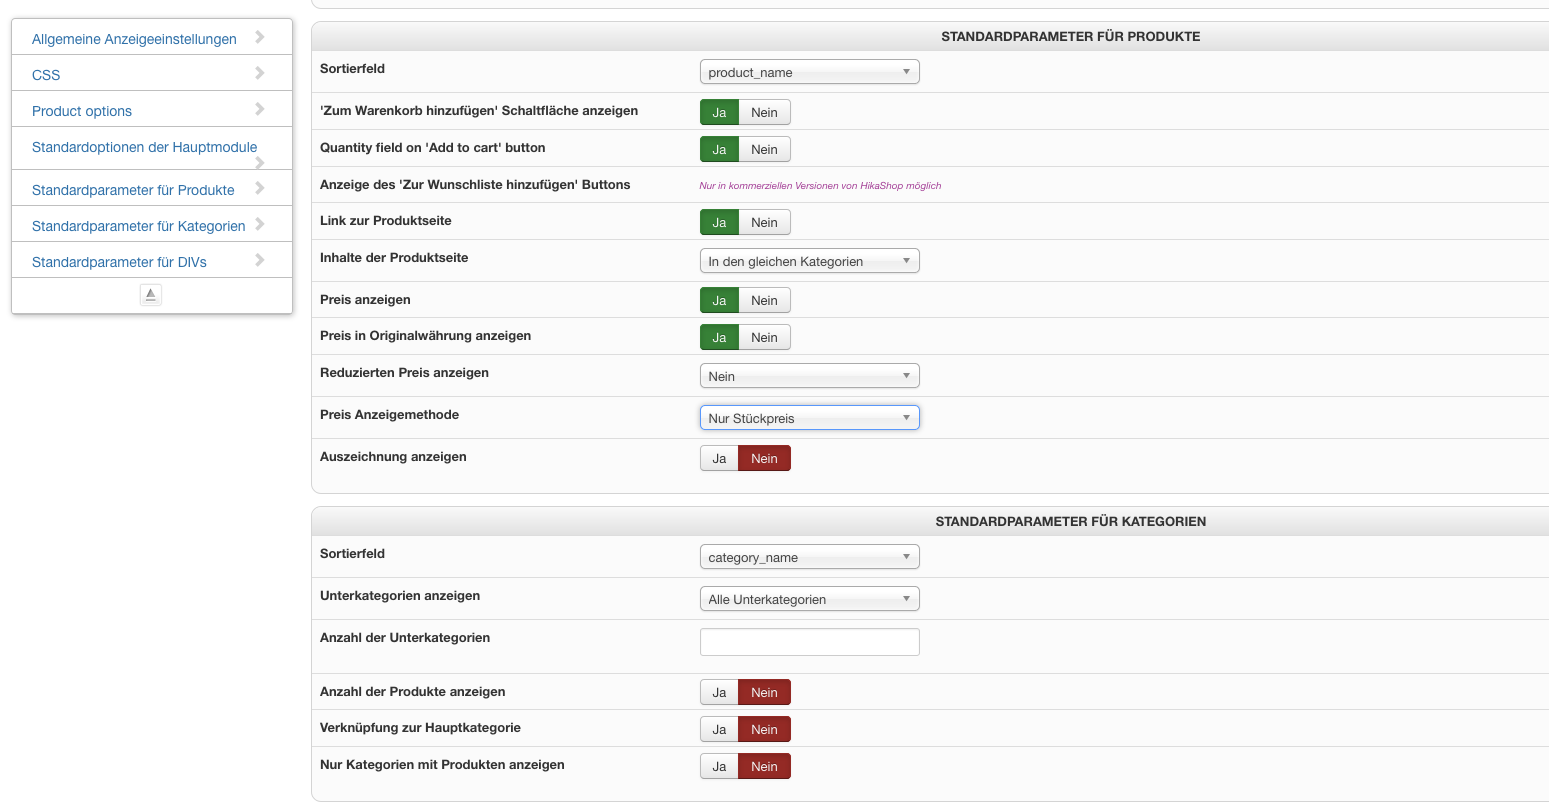
Task: Set 'Zum Warenkorb hinzufügen' Schaltfläche to Nein
Action: click(x=764, y=113)
